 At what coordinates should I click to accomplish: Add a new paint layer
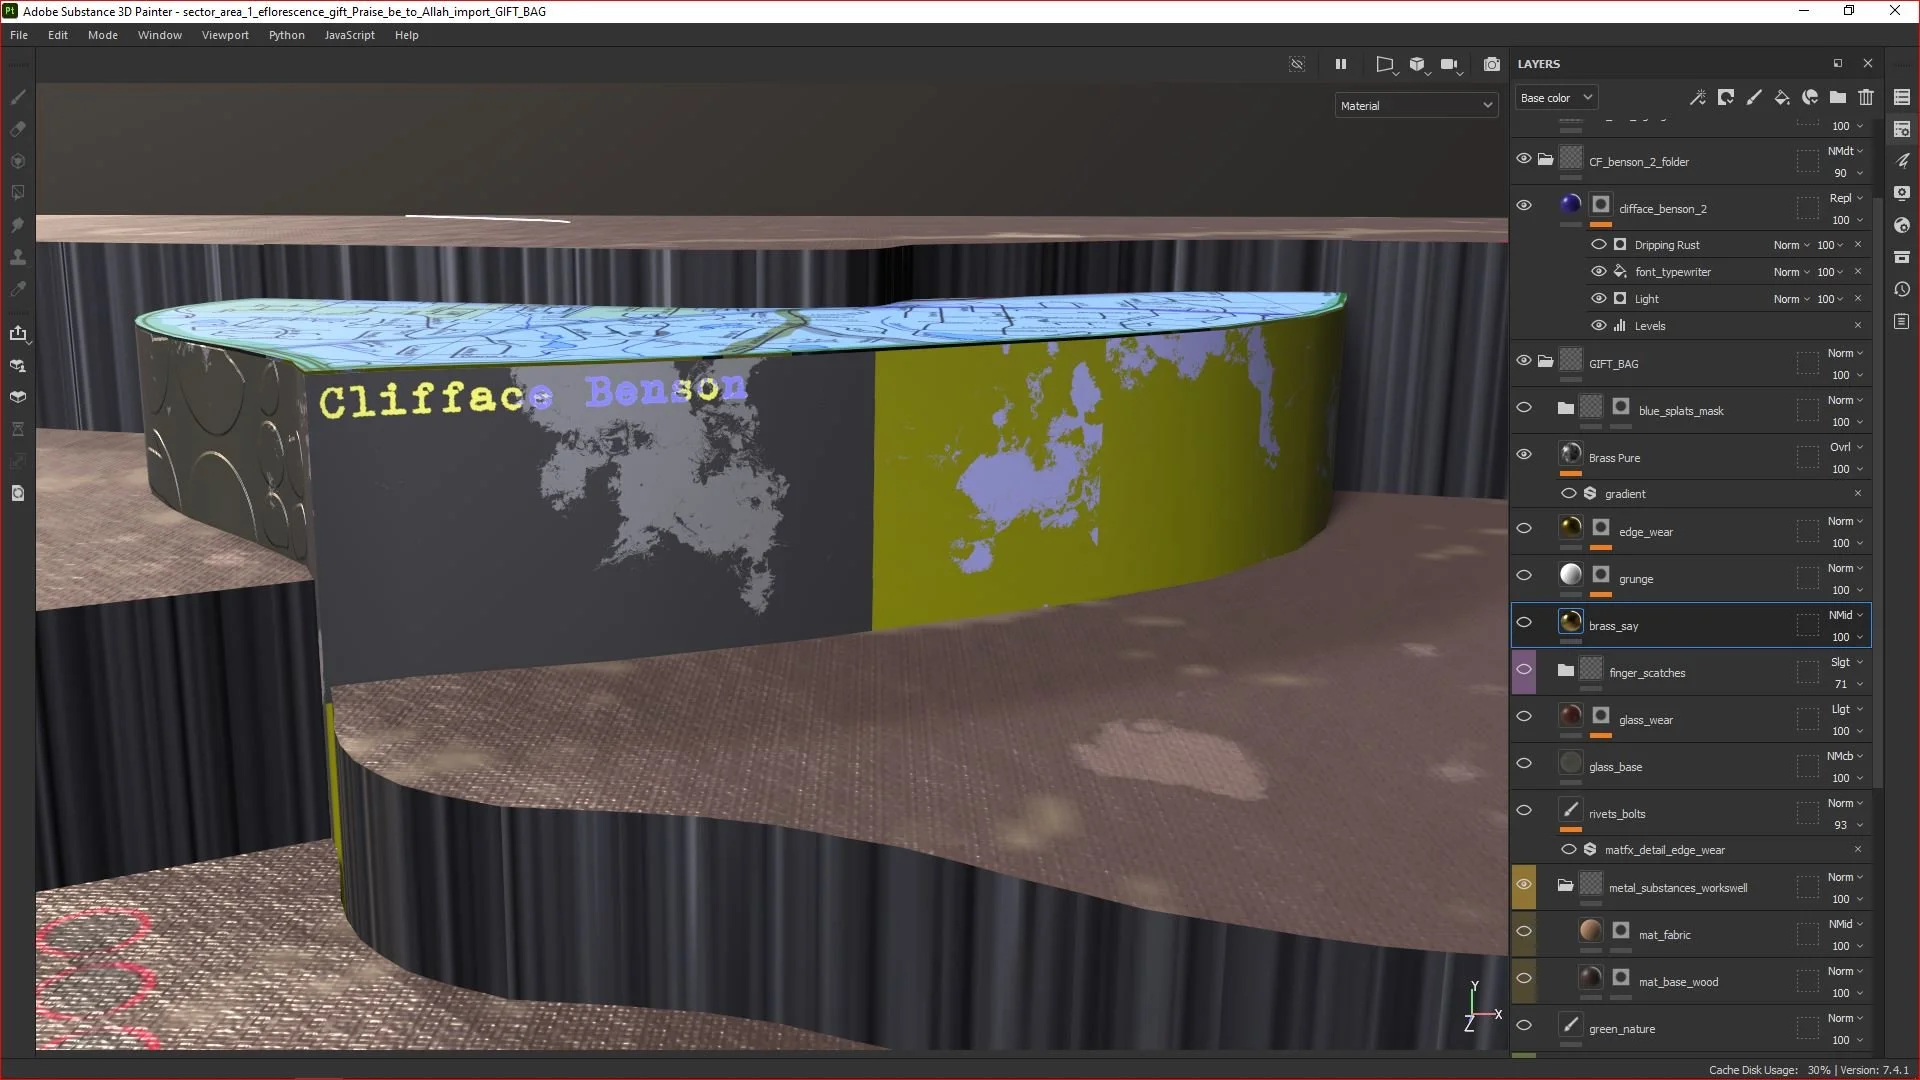tap(1754, 97)
